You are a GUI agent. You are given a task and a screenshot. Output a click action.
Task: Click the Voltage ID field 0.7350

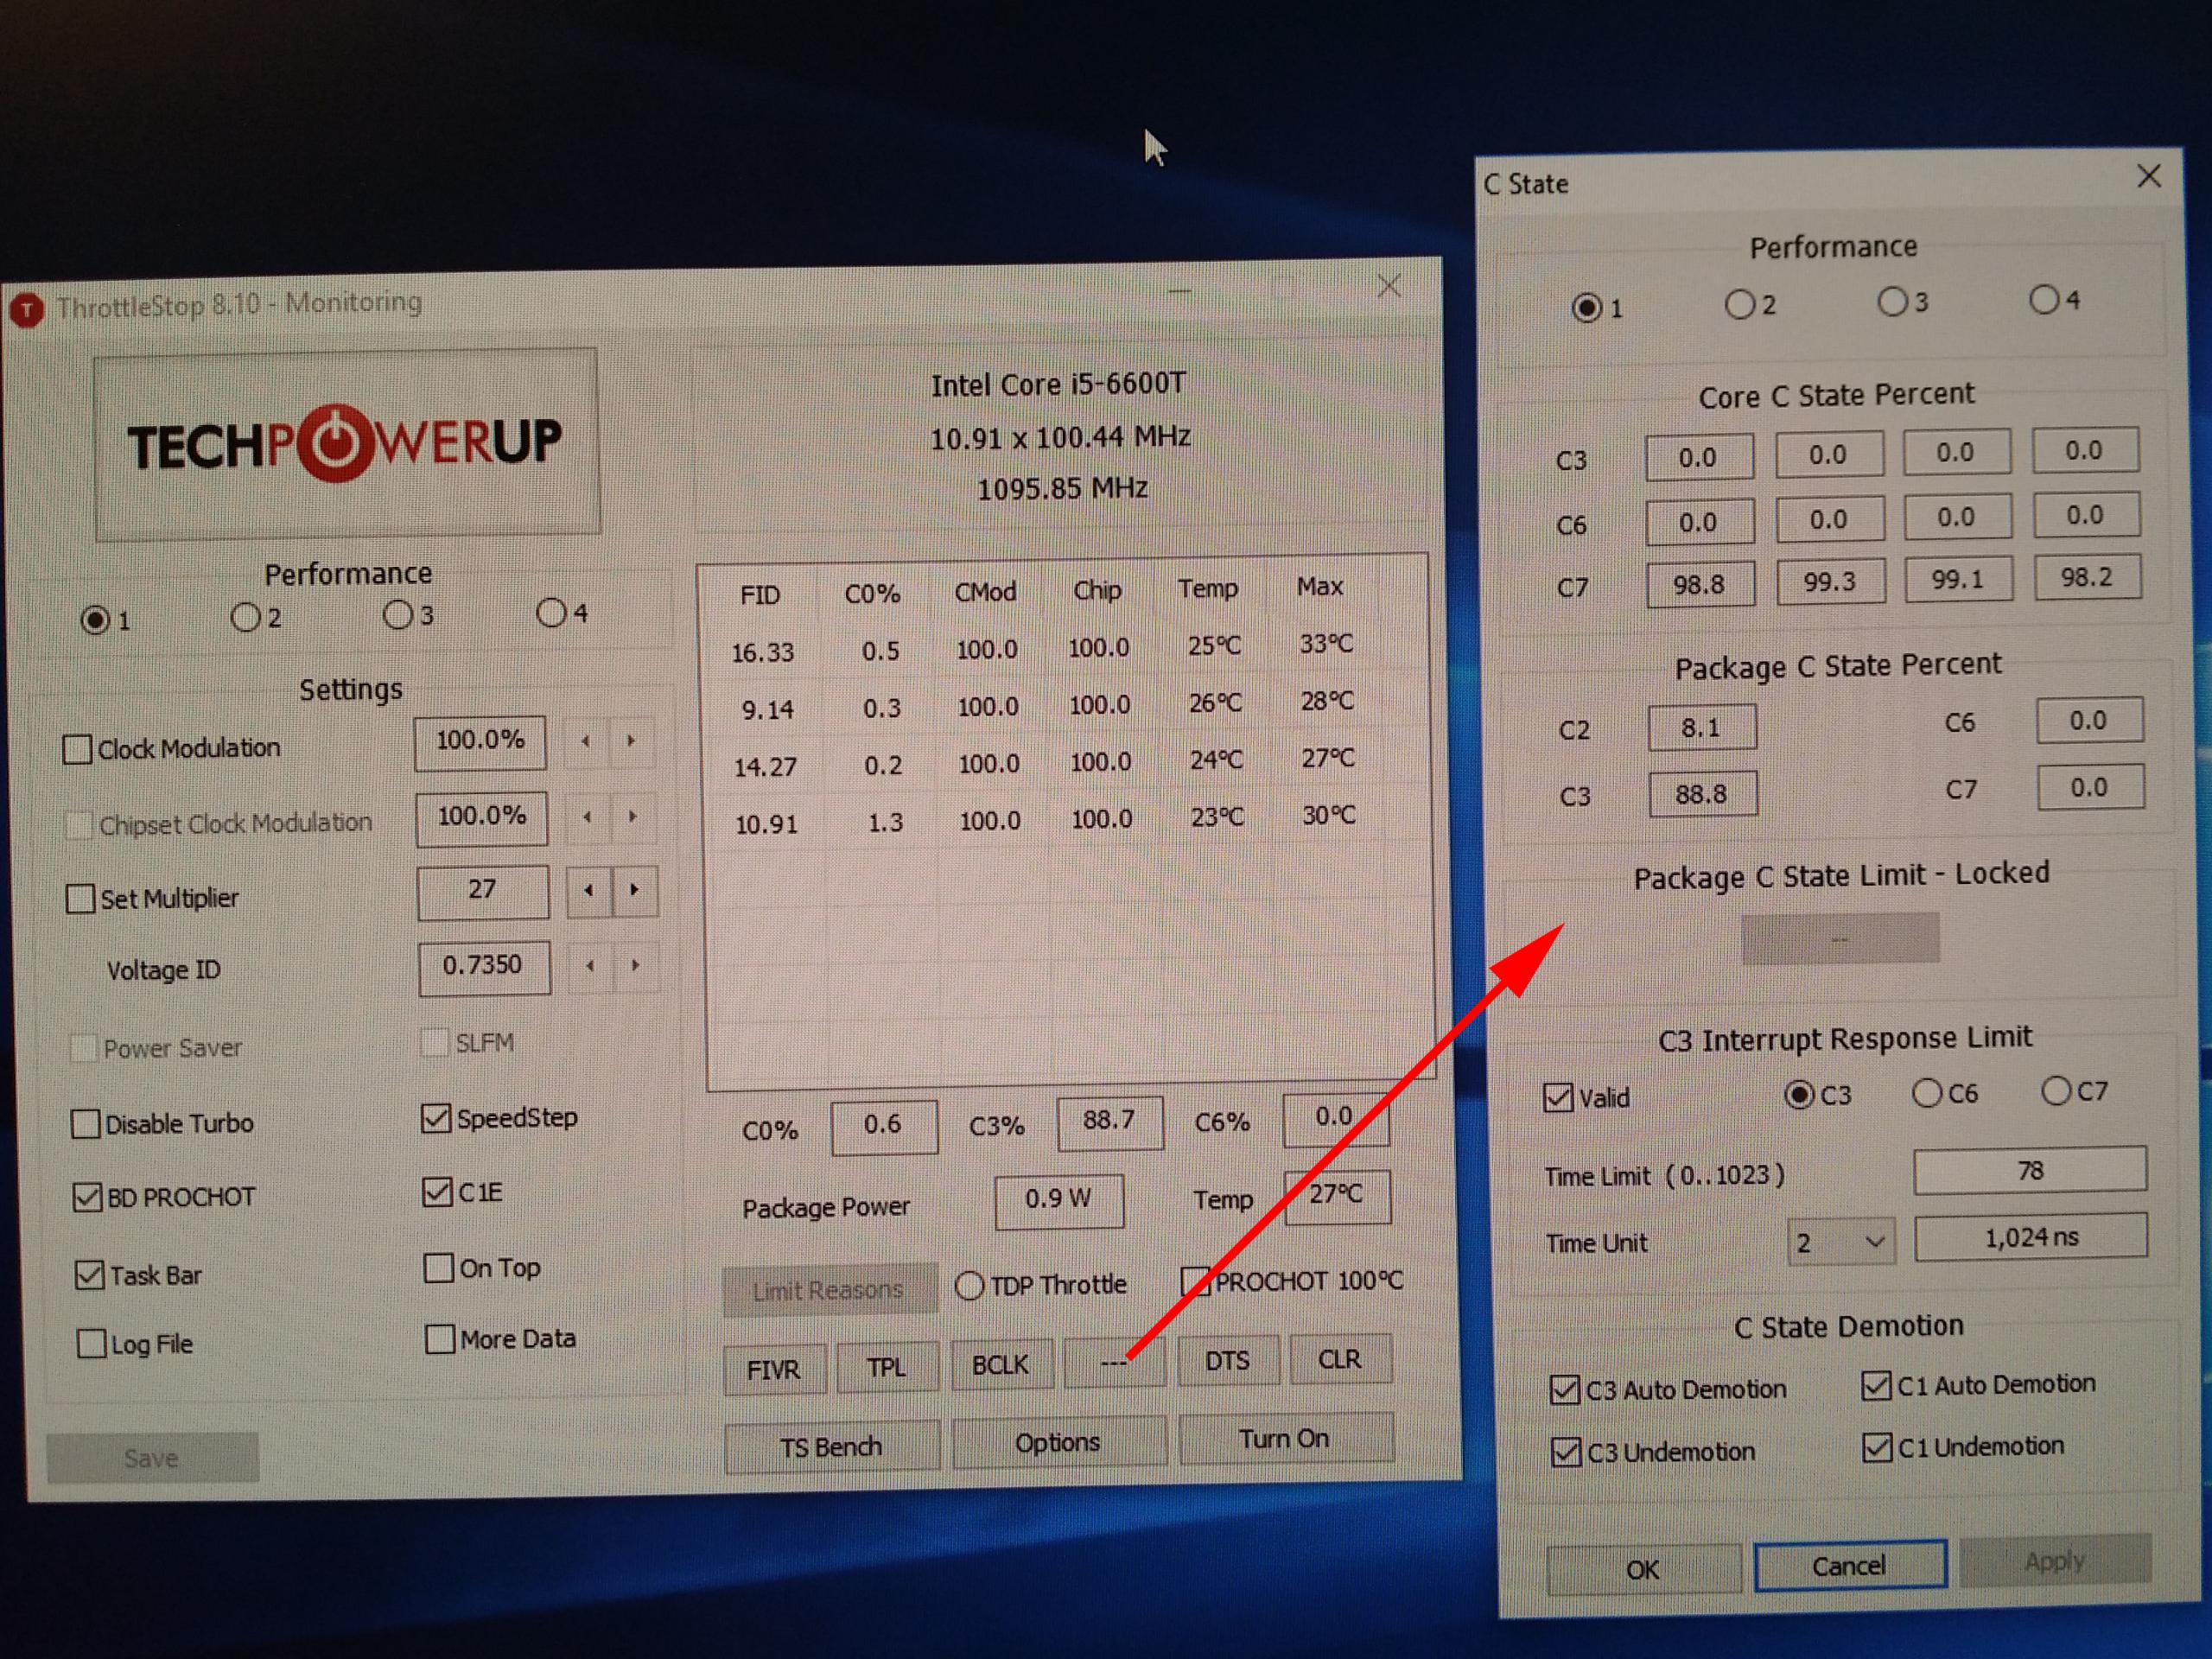483,967
